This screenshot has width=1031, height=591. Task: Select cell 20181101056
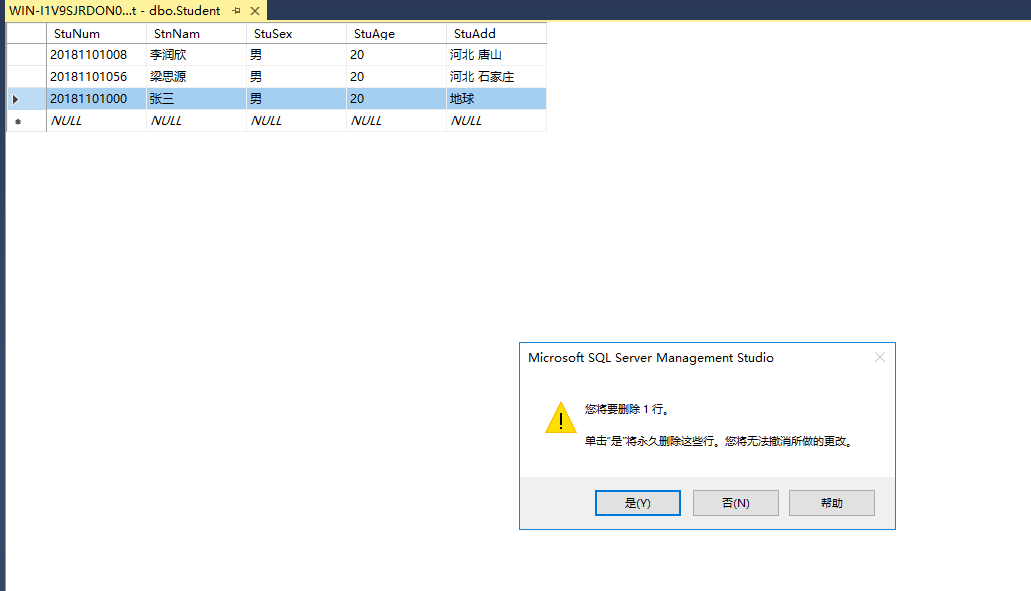(96, 76)
